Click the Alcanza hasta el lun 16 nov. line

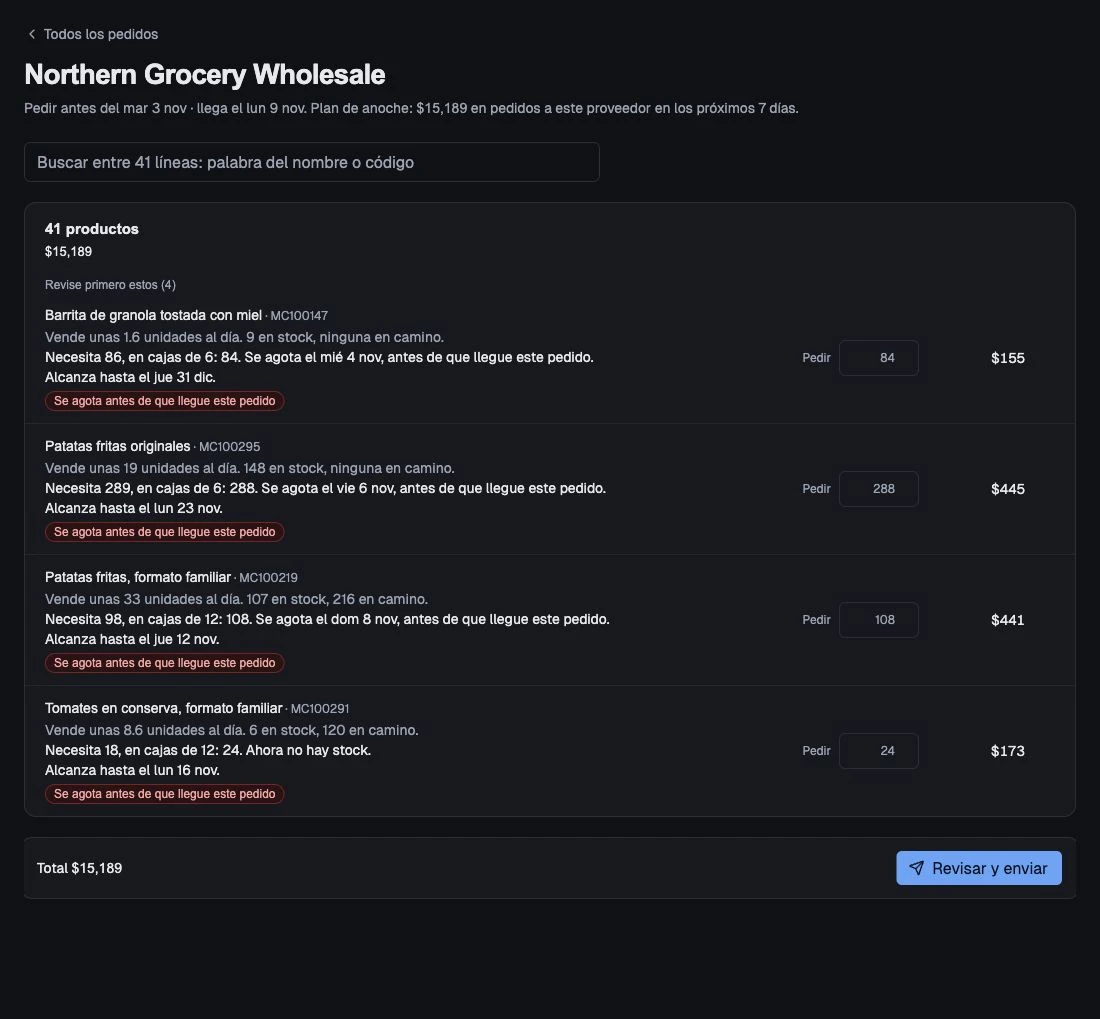[132, 770]
